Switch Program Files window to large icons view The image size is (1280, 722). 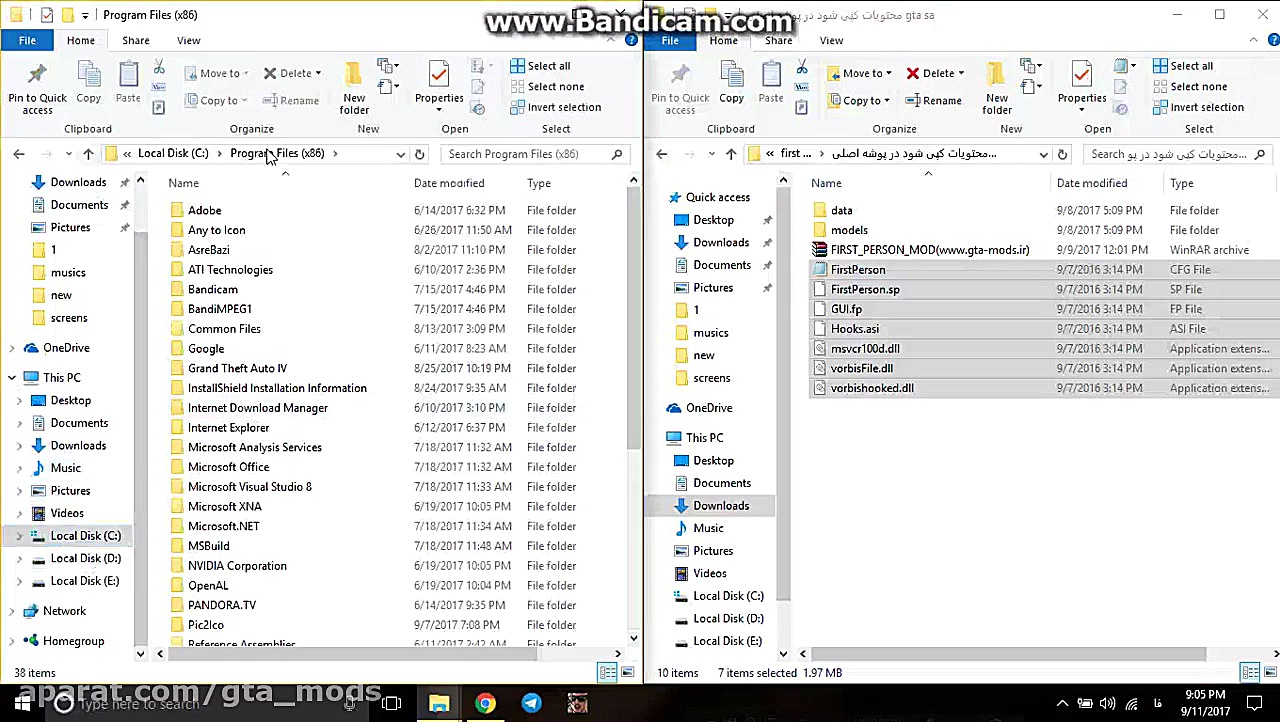point(628,673)
